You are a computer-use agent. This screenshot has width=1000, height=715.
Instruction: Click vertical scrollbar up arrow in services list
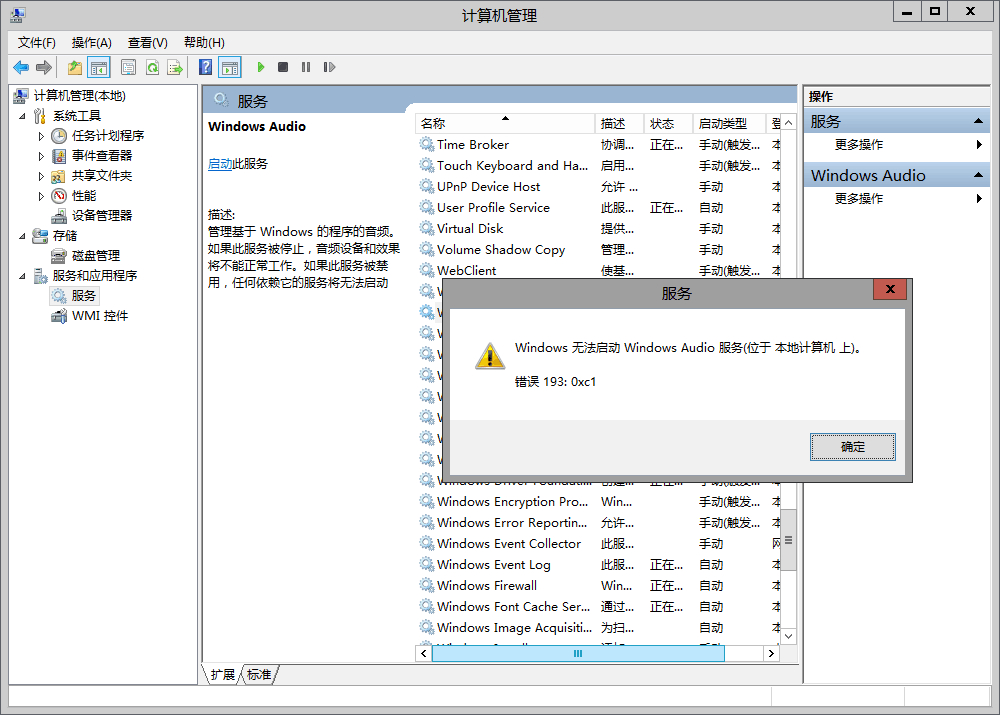pyautogui.click(x=789, y=122)
